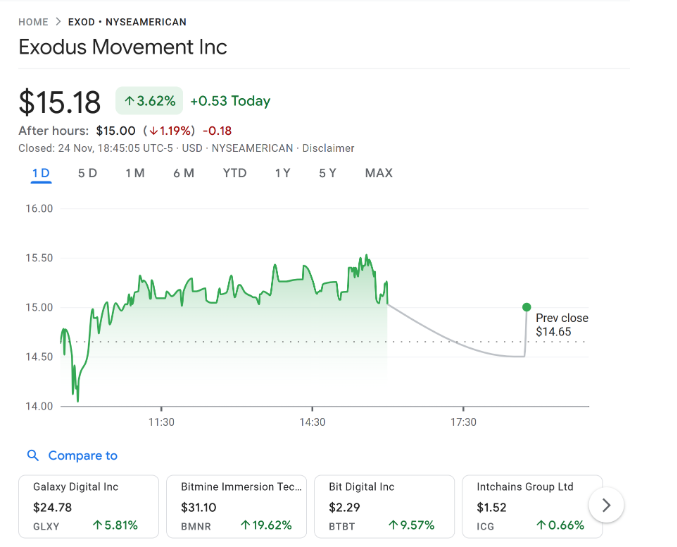Open the 1Y chart view

pyautogui.click(x=283, y=173)
